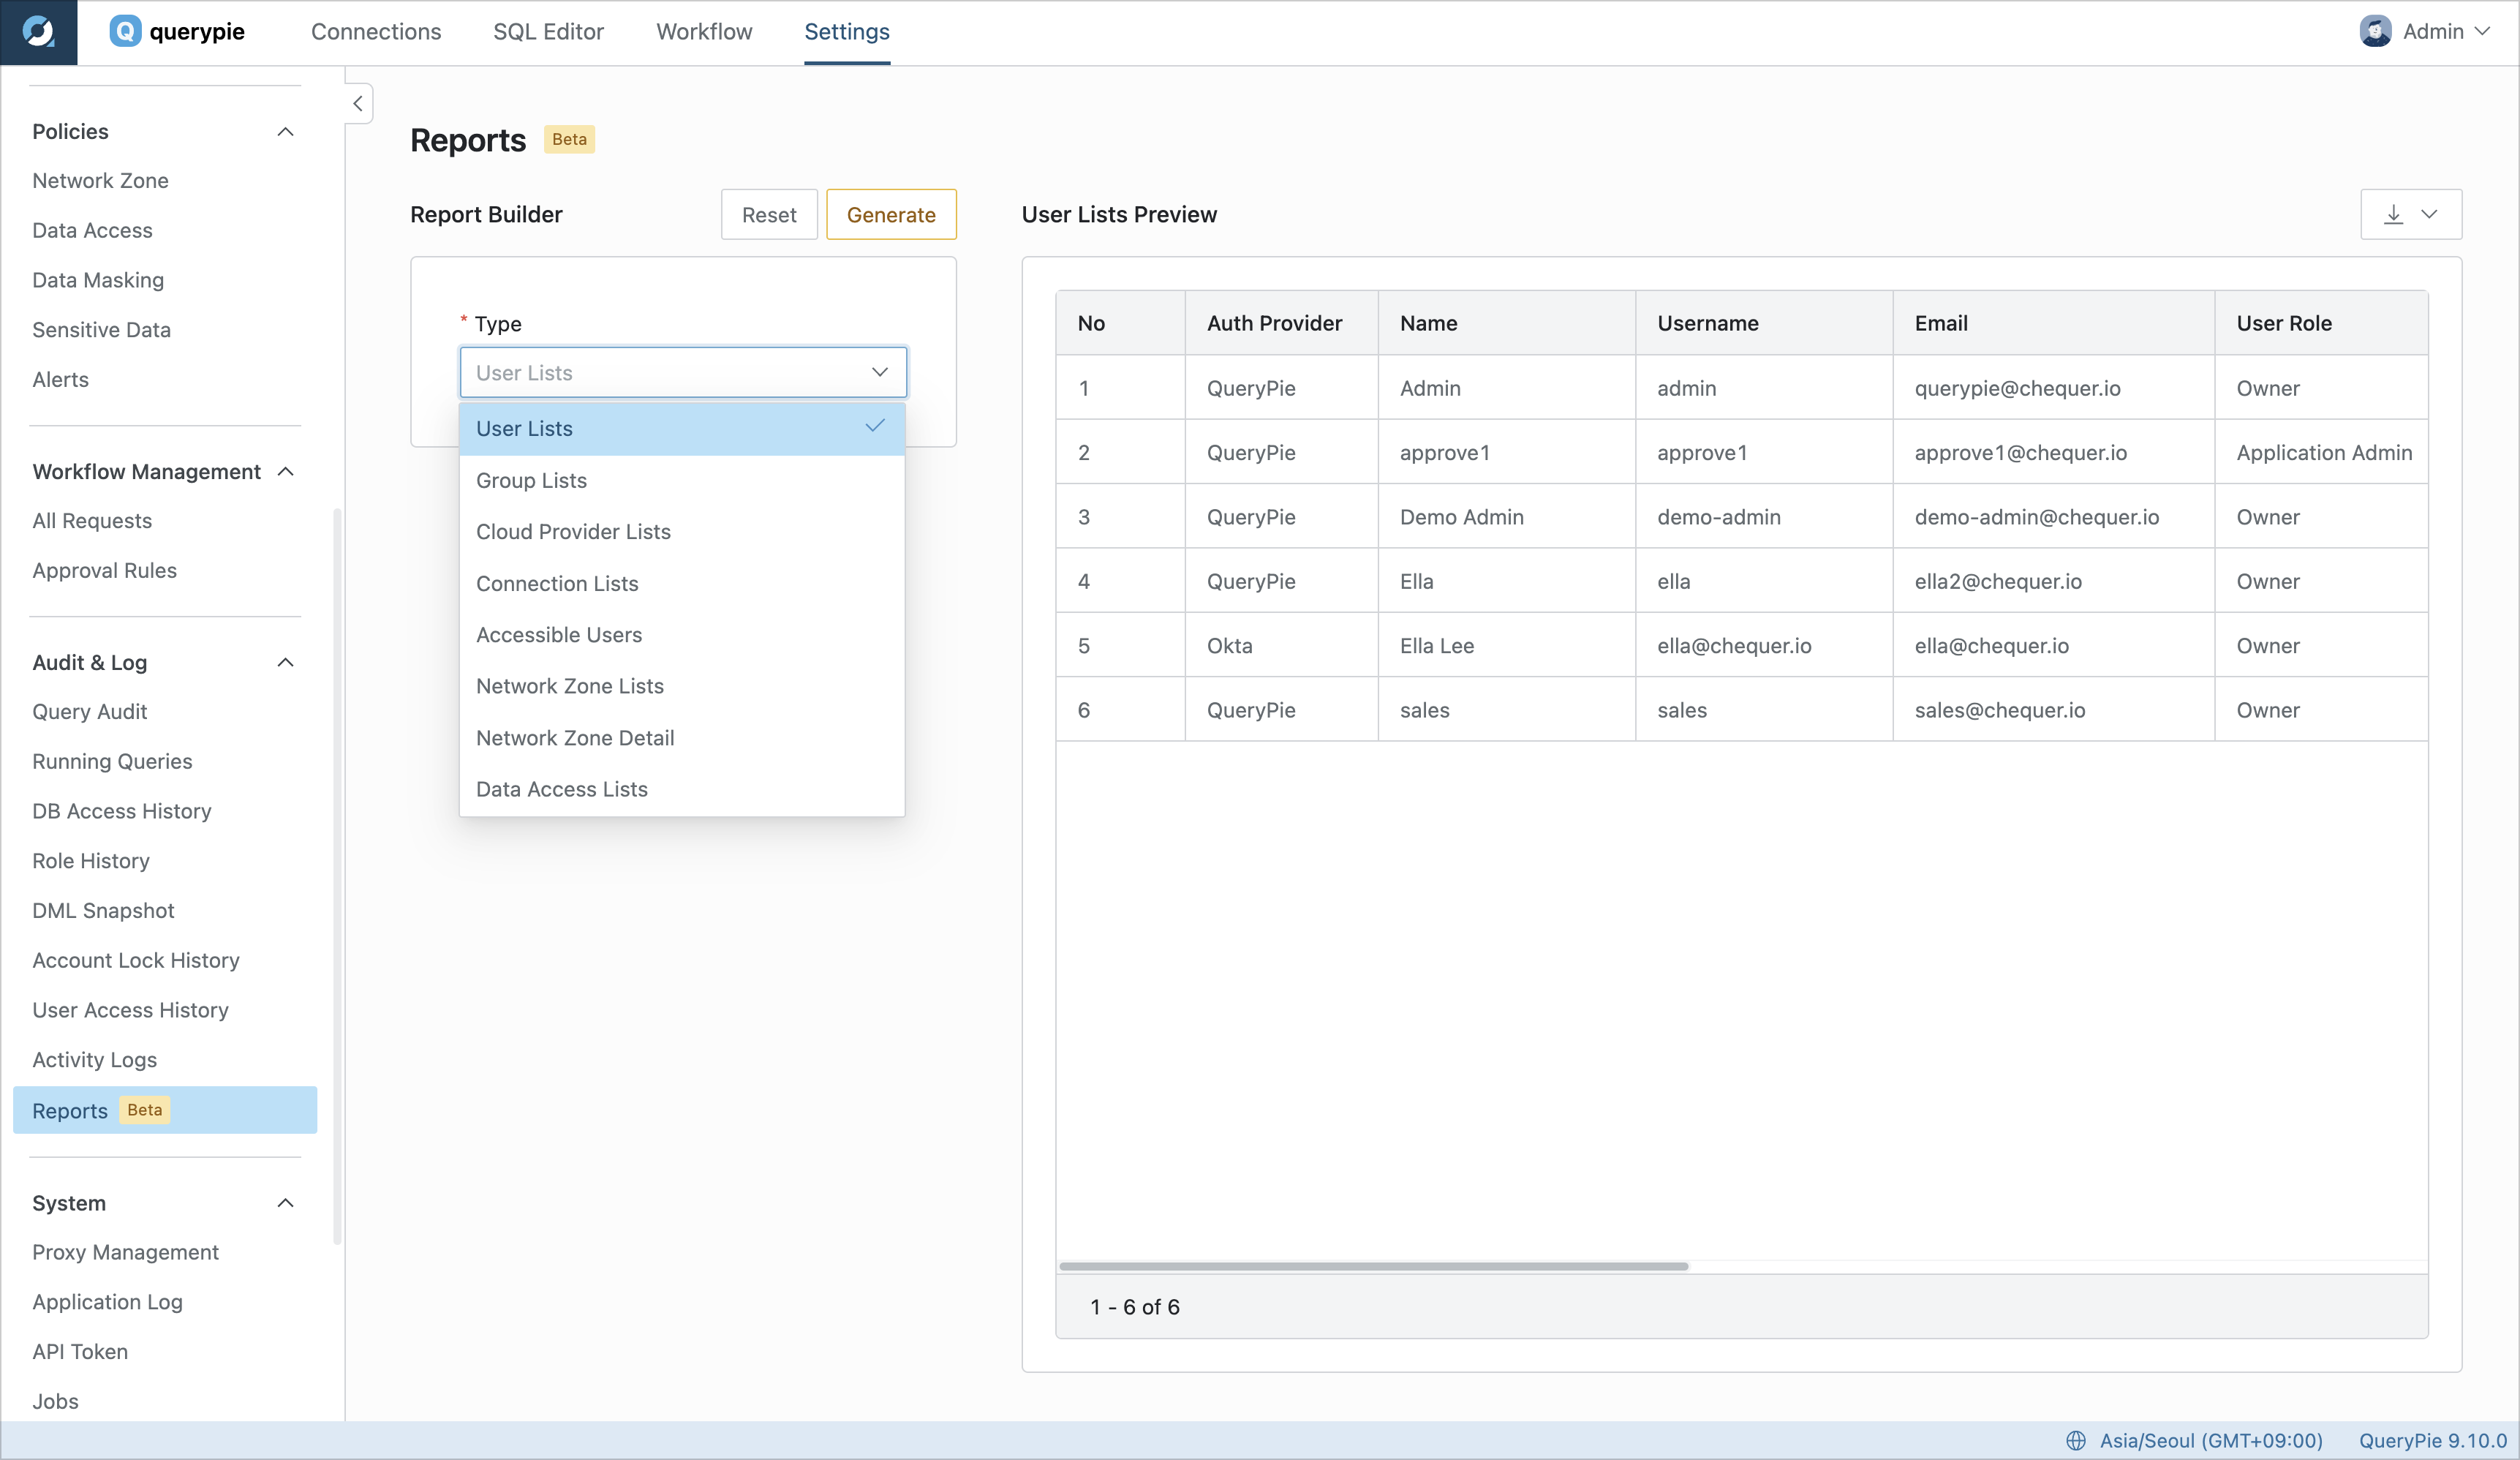This screenshot has width=2520, height=1460.
Task: Select Data Access Lists option
Action: [682, 789]
